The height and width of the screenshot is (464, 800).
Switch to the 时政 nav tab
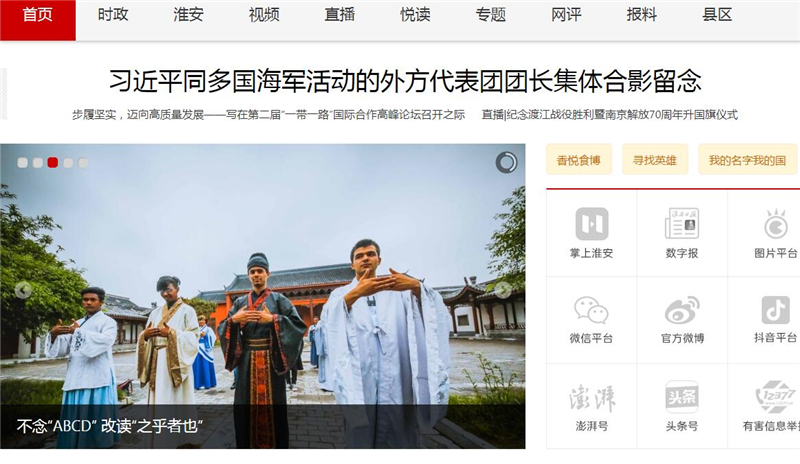(x=113, y=15)
